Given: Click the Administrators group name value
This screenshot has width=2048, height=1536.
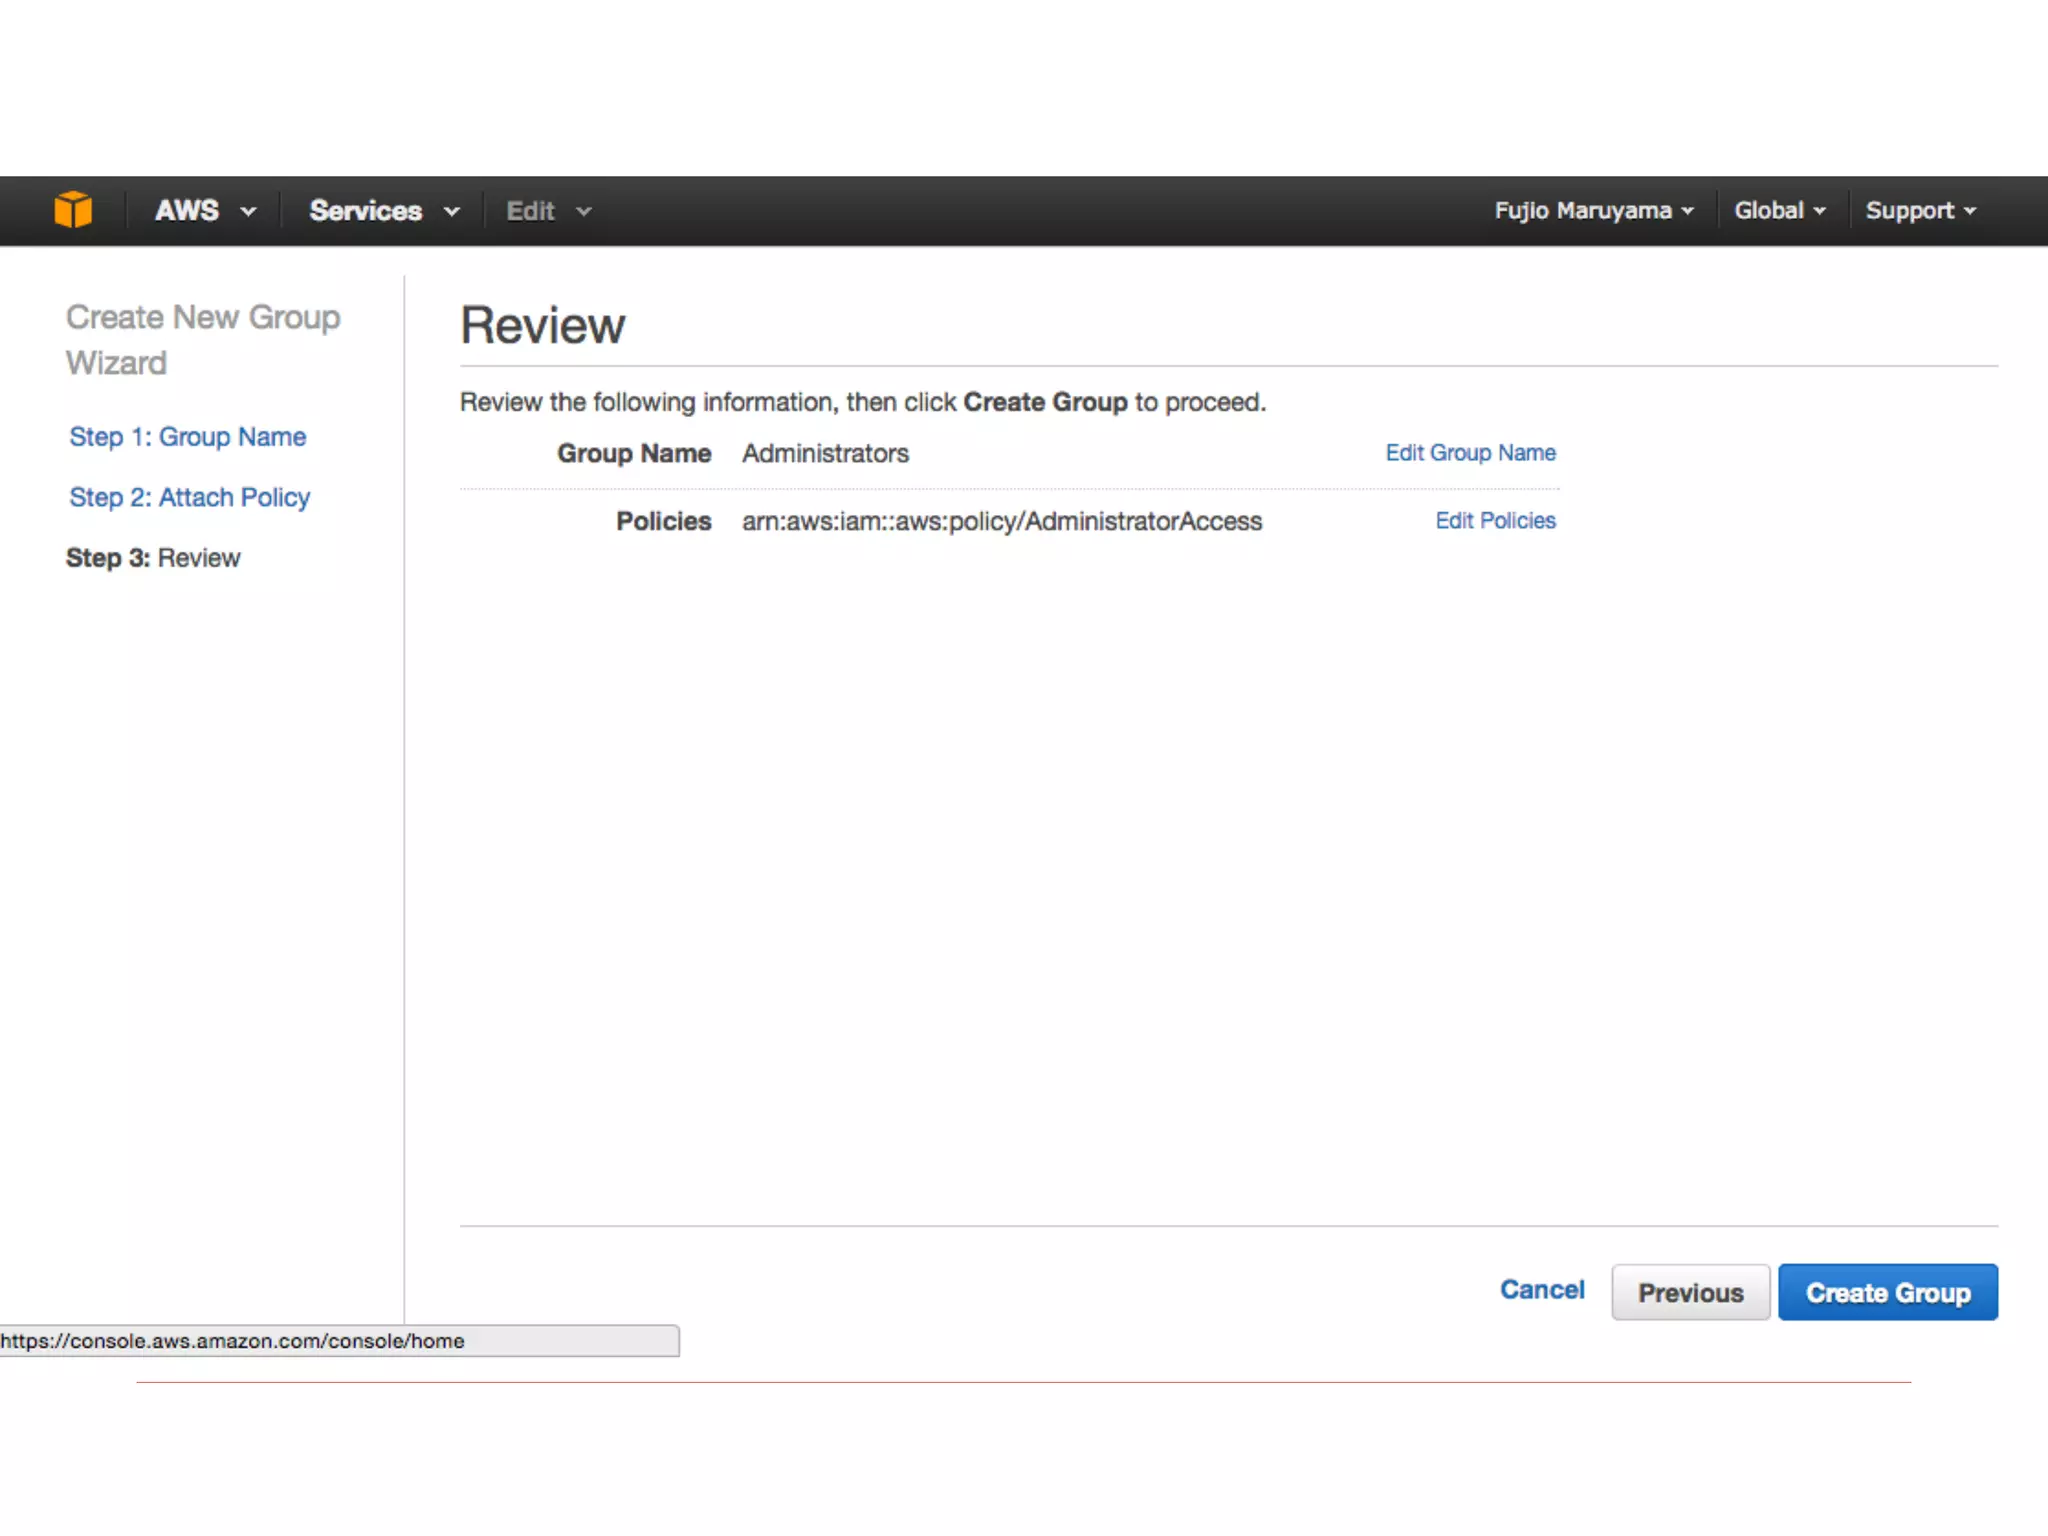Looking at the screenshot, I should (825, 454).
